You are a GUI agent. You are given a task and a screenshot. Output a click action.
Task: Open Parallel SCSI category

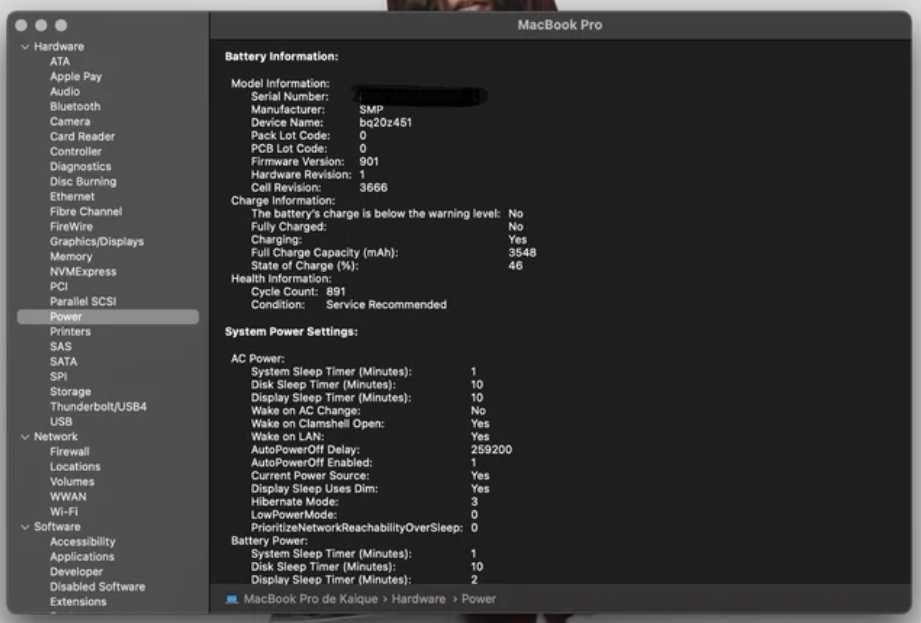click(x=83, y=302)
